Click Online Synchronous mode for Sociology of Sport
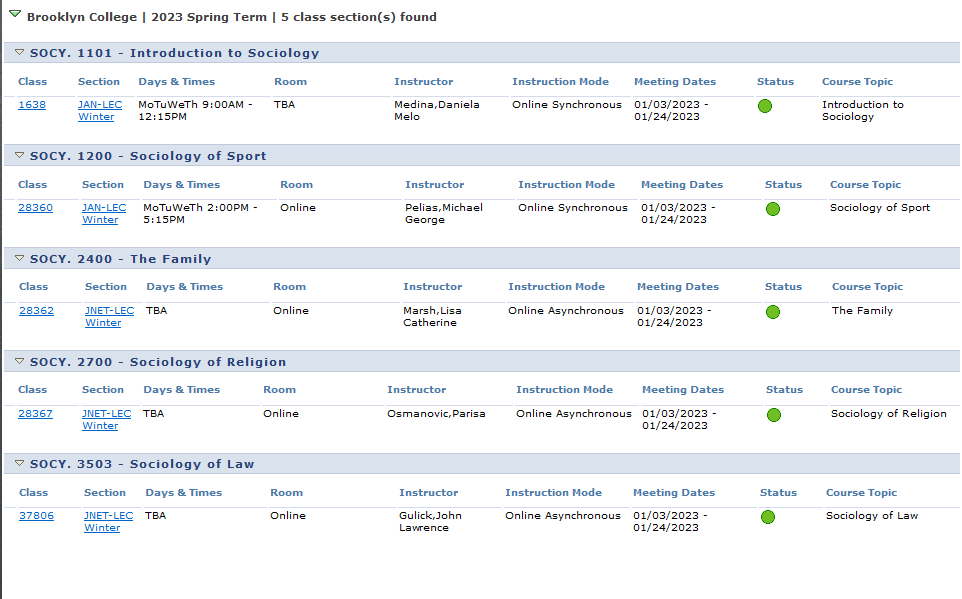Viewport: 962px width, 599px height. [573, 208]
